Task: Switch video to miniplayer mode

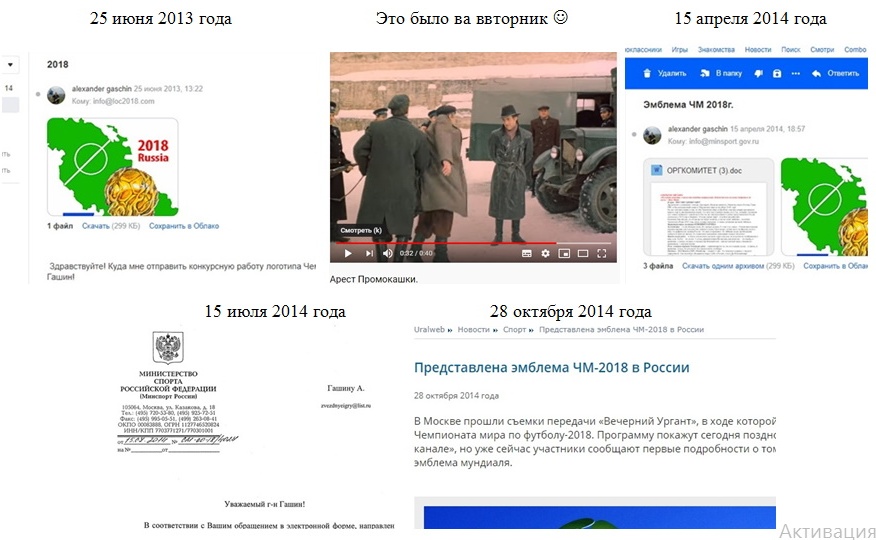Action: (564, 254)
